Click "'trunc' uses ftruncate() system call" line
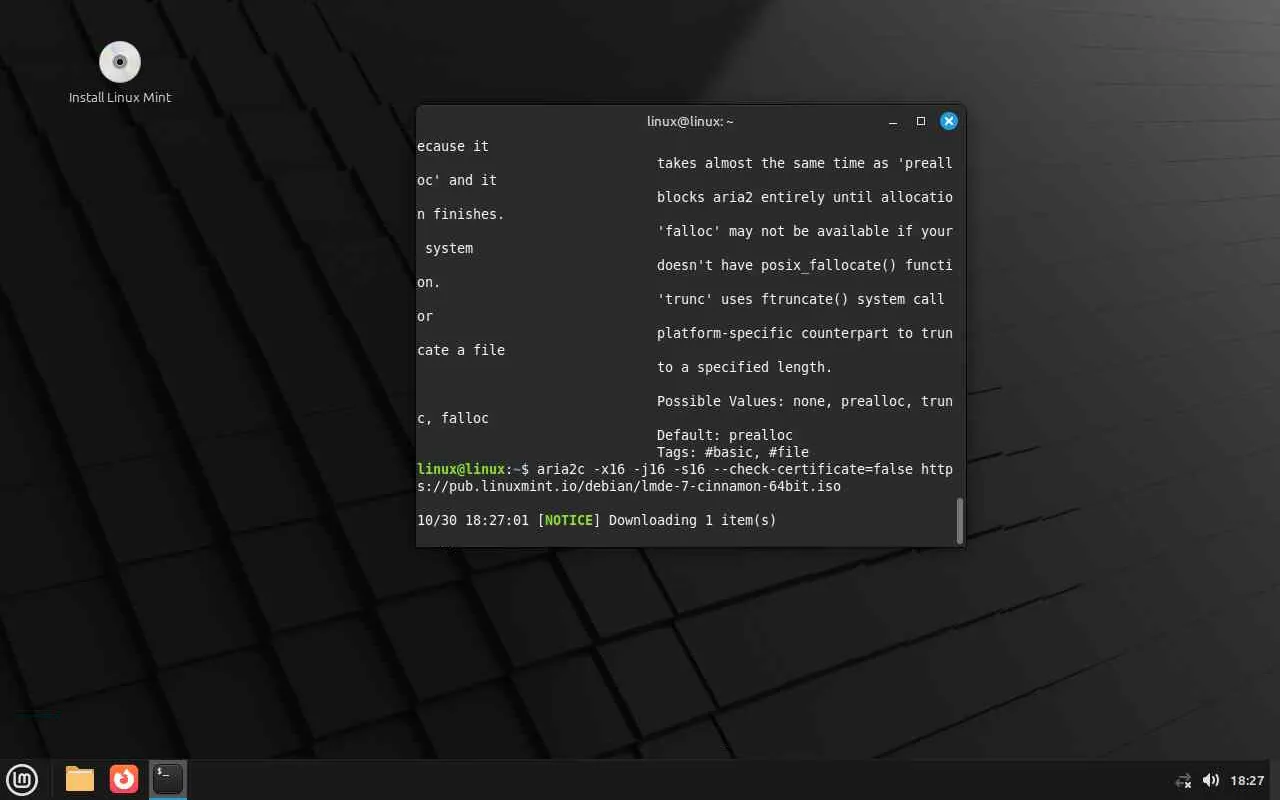The height and width of the screenshot is (800, 1280). [801, 299]
